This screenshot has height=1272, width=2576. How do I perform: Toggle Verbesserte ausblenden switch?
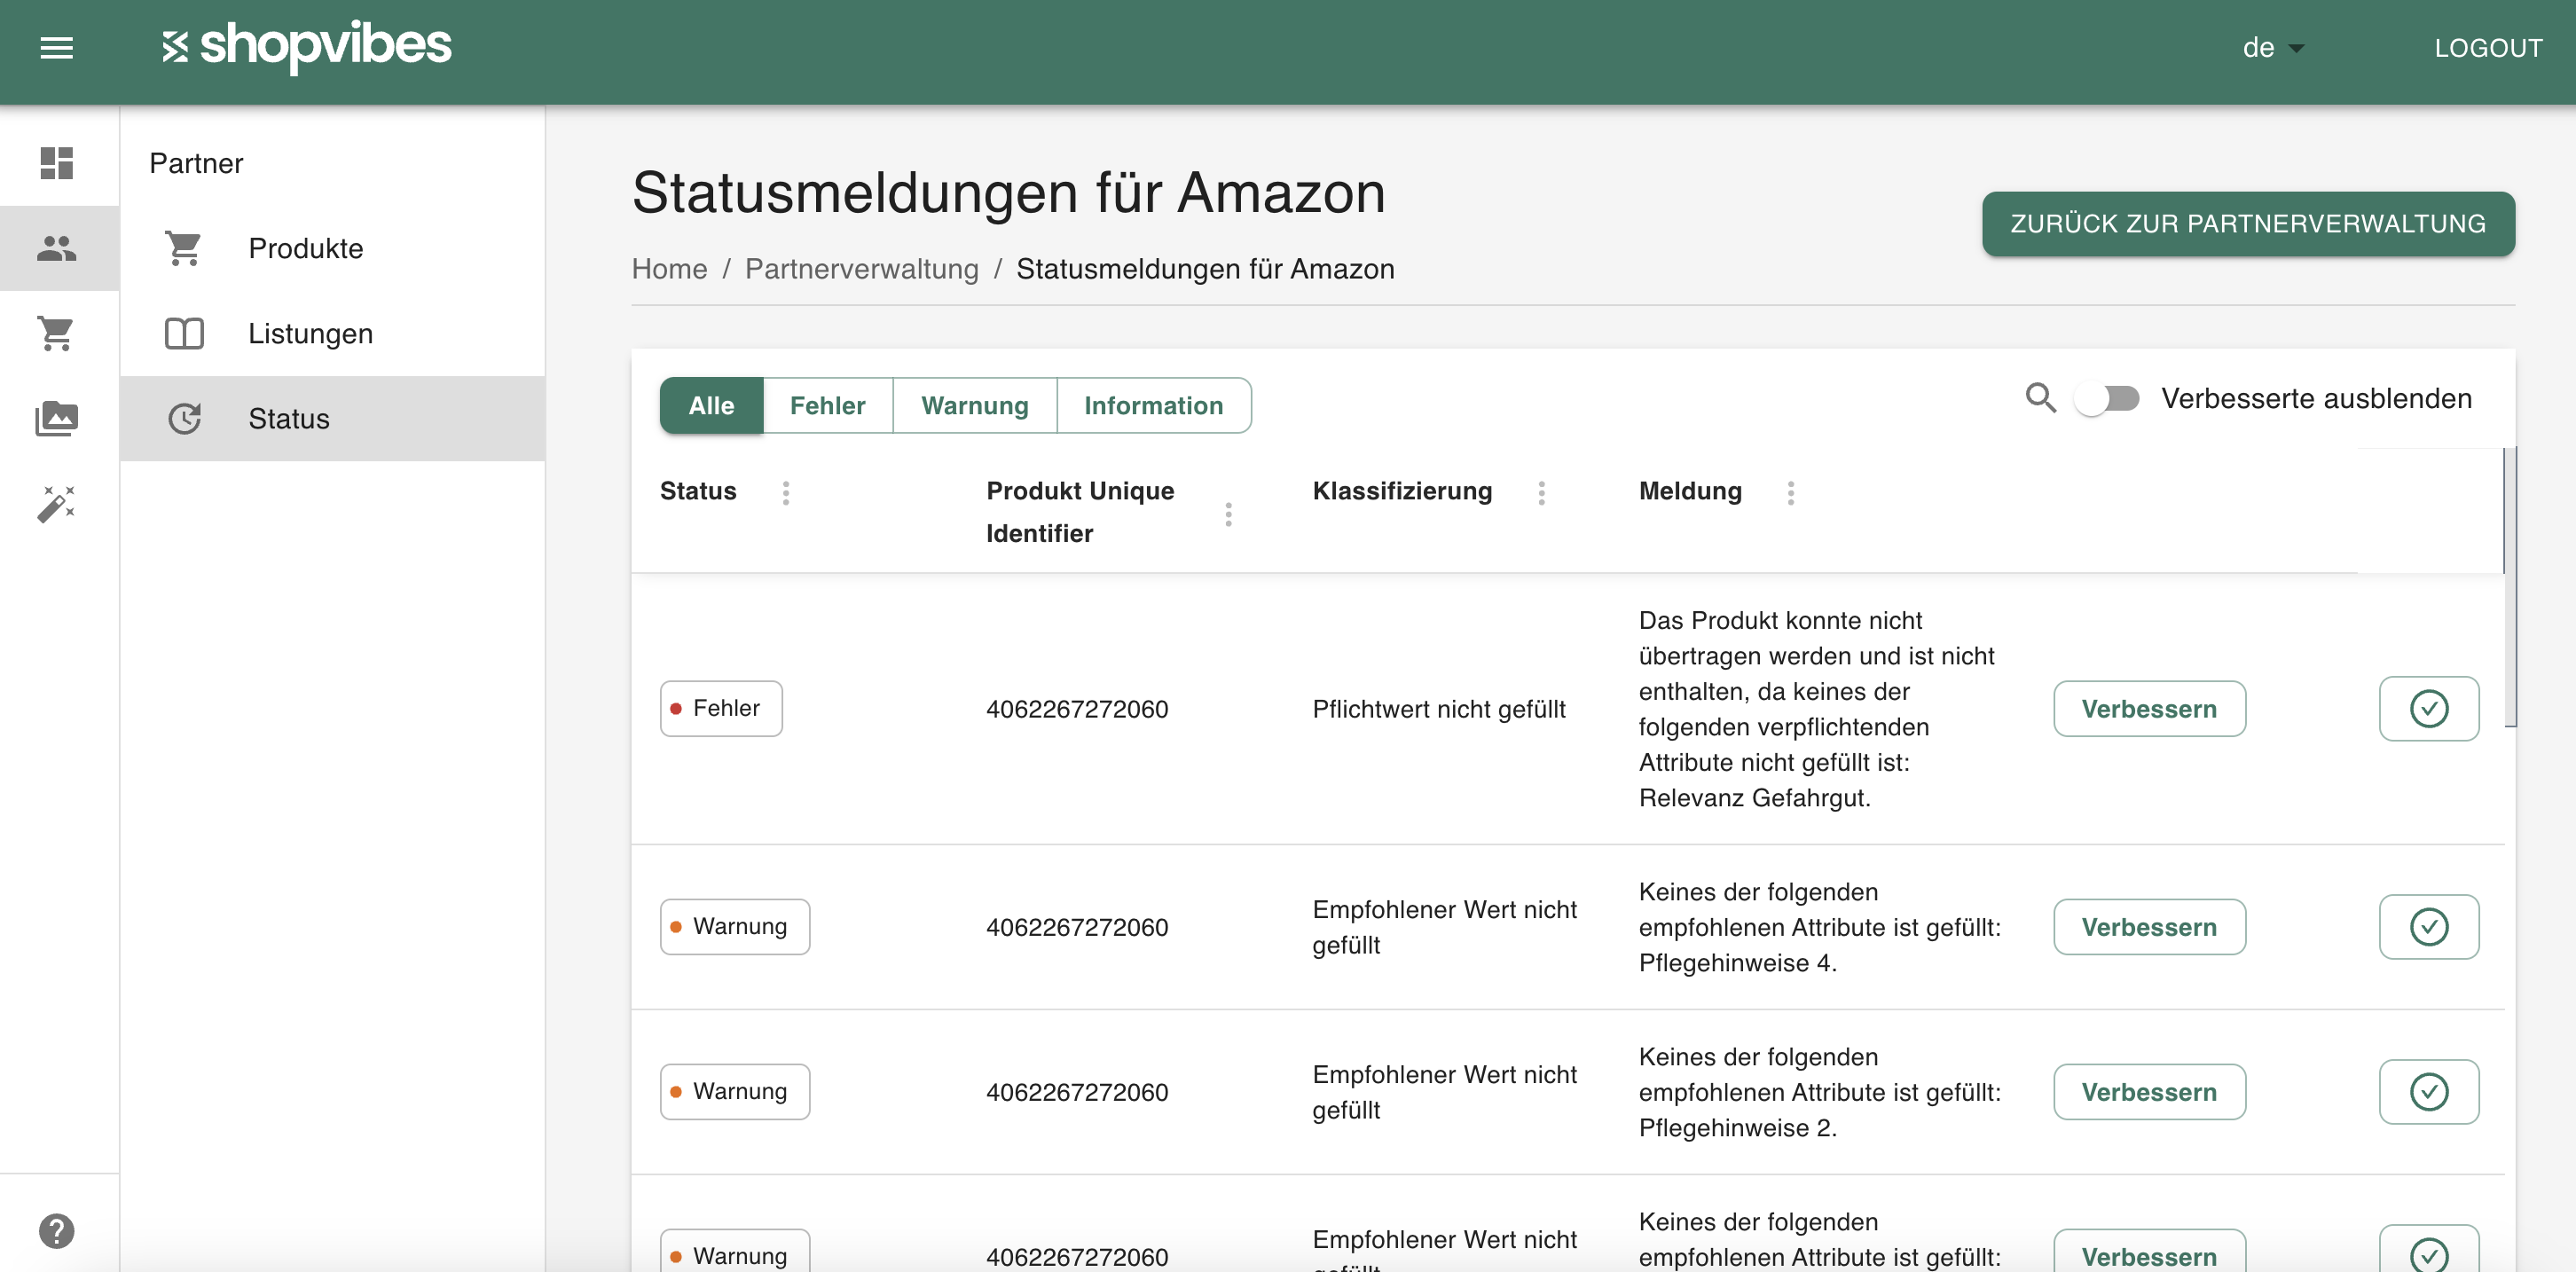pos(2106,398)
